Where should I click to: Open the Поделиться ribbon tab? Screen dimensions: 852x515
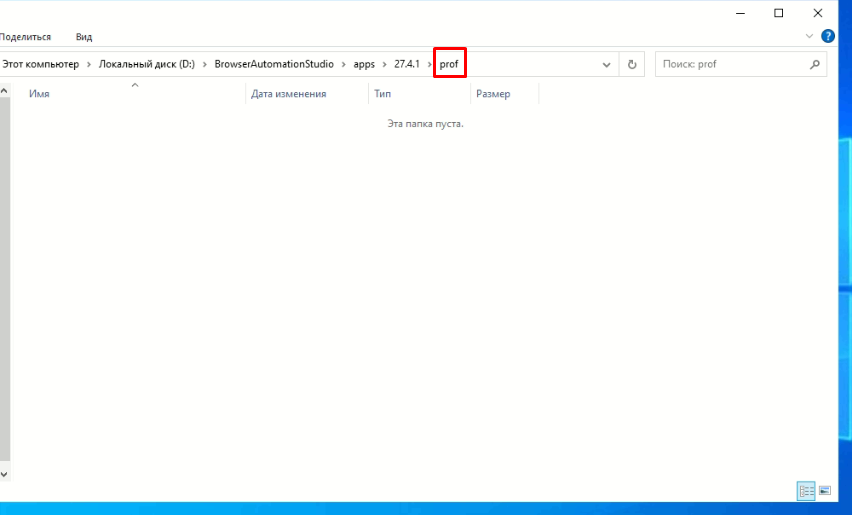26,36
